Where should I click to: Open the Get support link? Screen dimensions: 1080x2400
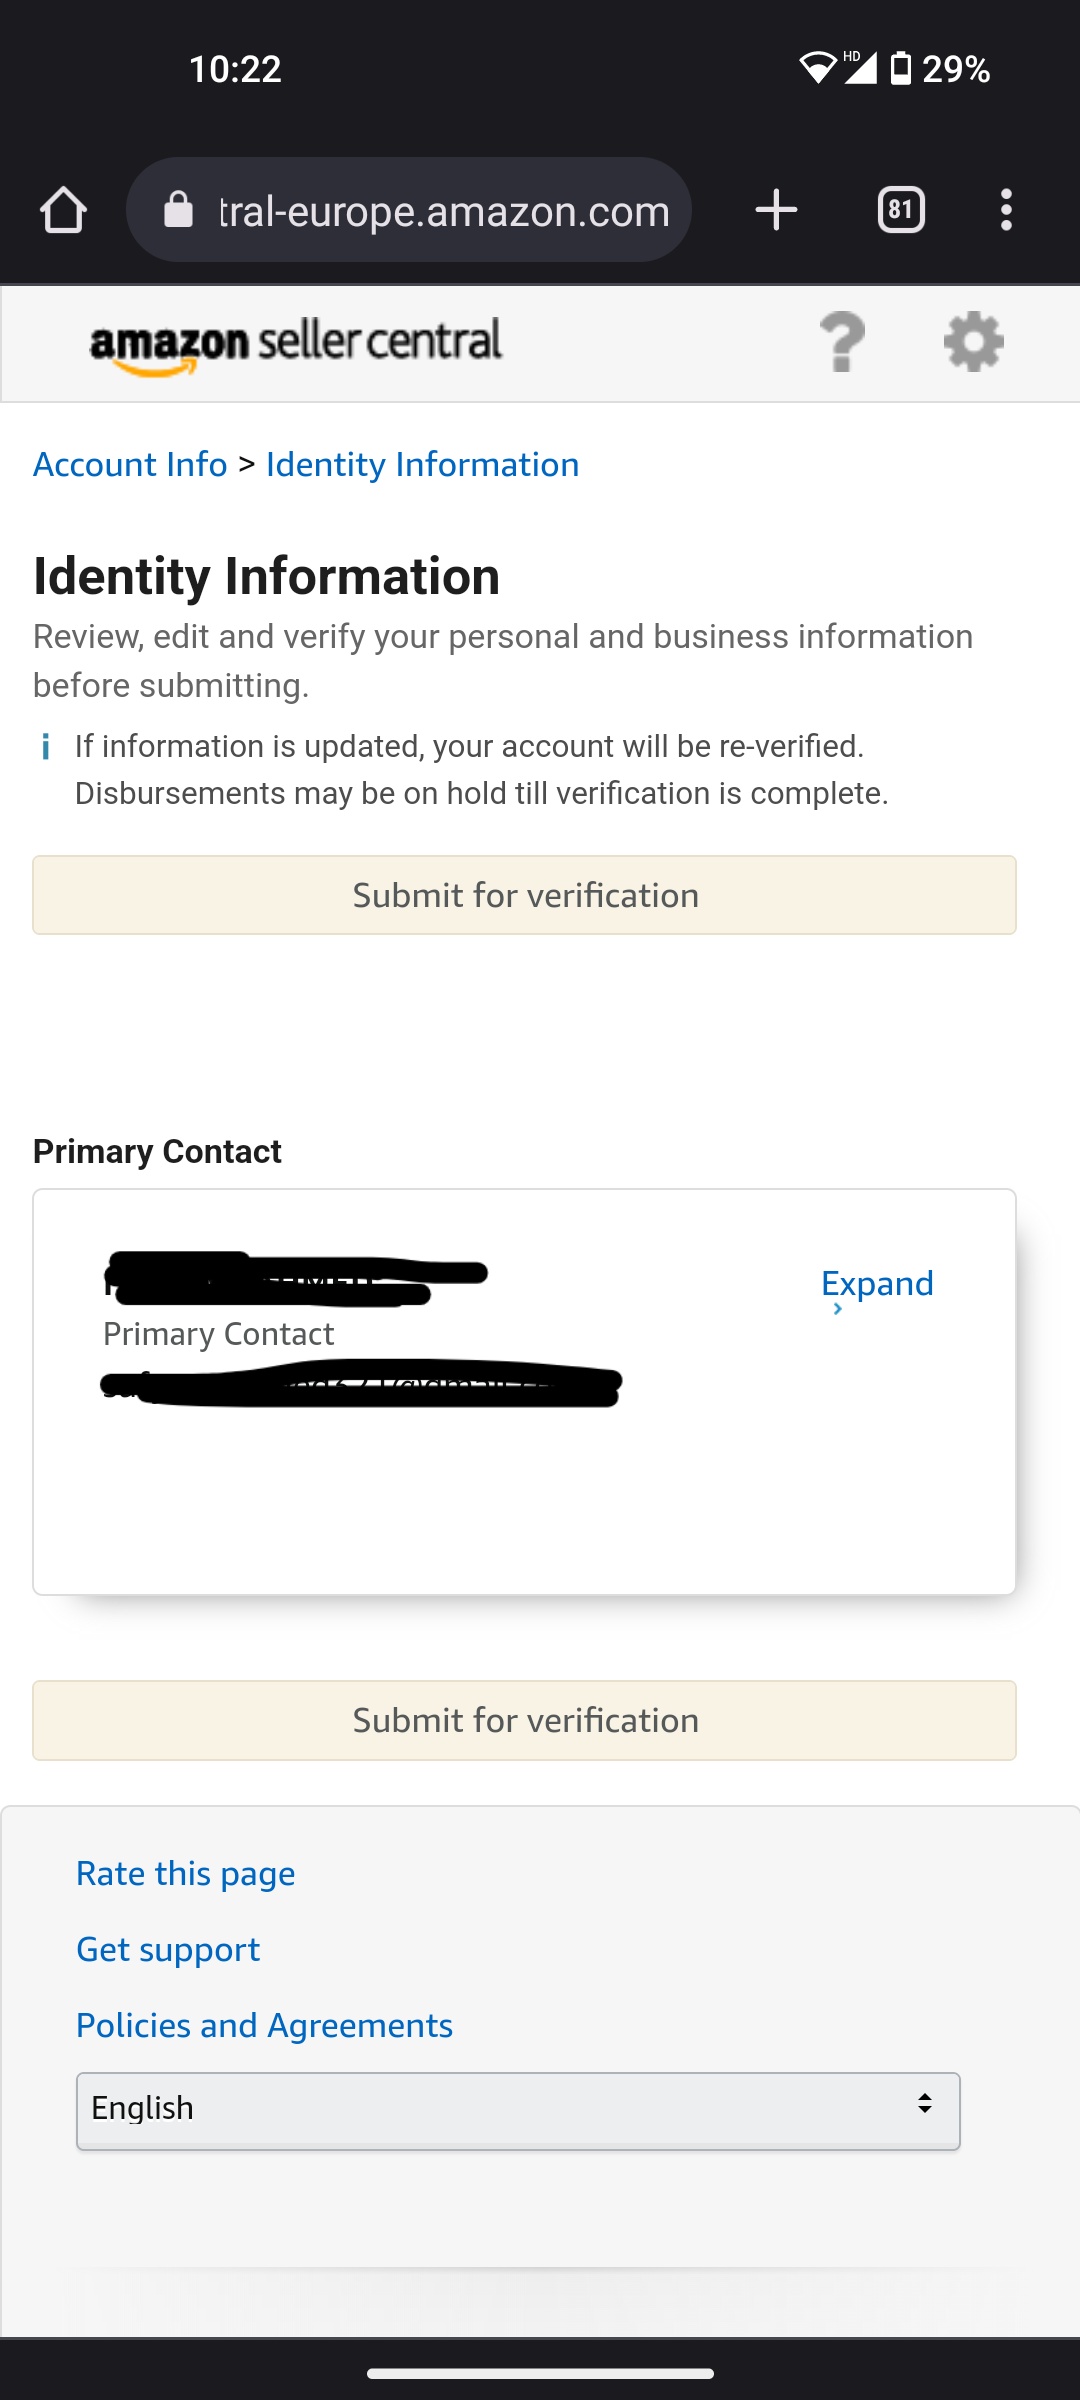(168, 1950)
